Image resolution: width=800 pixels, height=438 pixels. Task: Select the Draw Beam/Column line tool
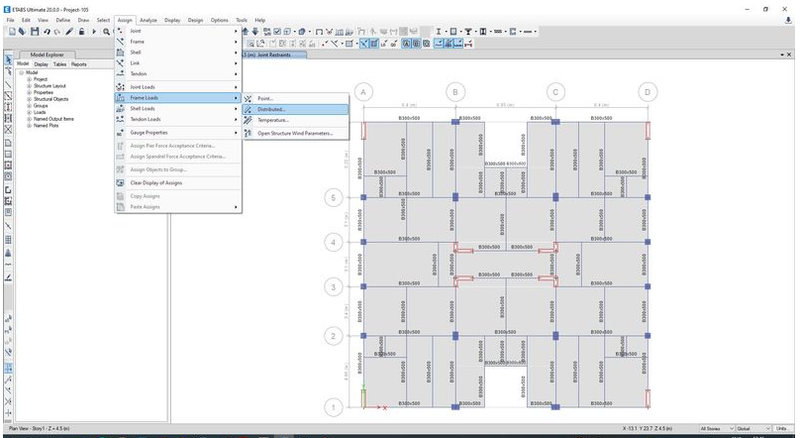point(8,84)
